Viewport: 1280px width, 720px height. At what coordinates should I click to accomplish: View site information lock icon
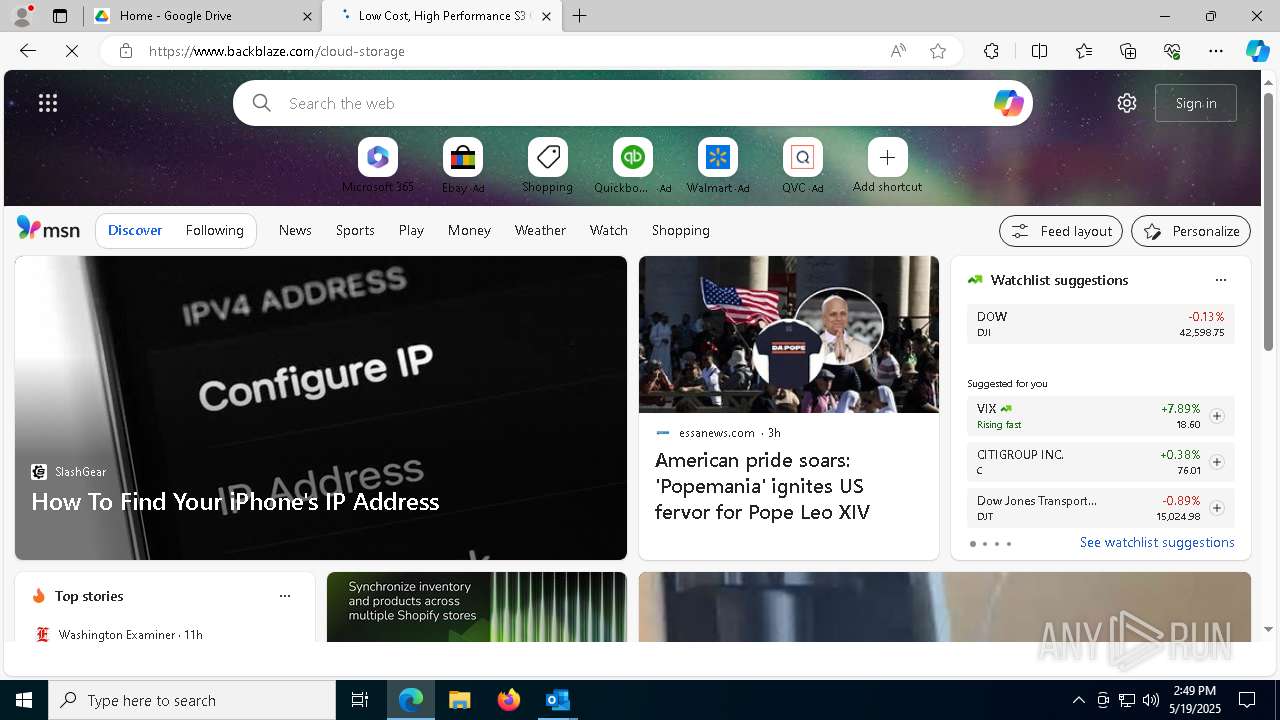(x=126, y=51)
